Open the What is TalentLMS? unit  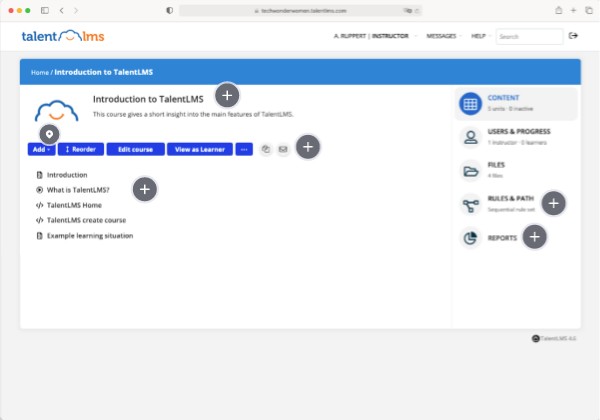[78, 190]
